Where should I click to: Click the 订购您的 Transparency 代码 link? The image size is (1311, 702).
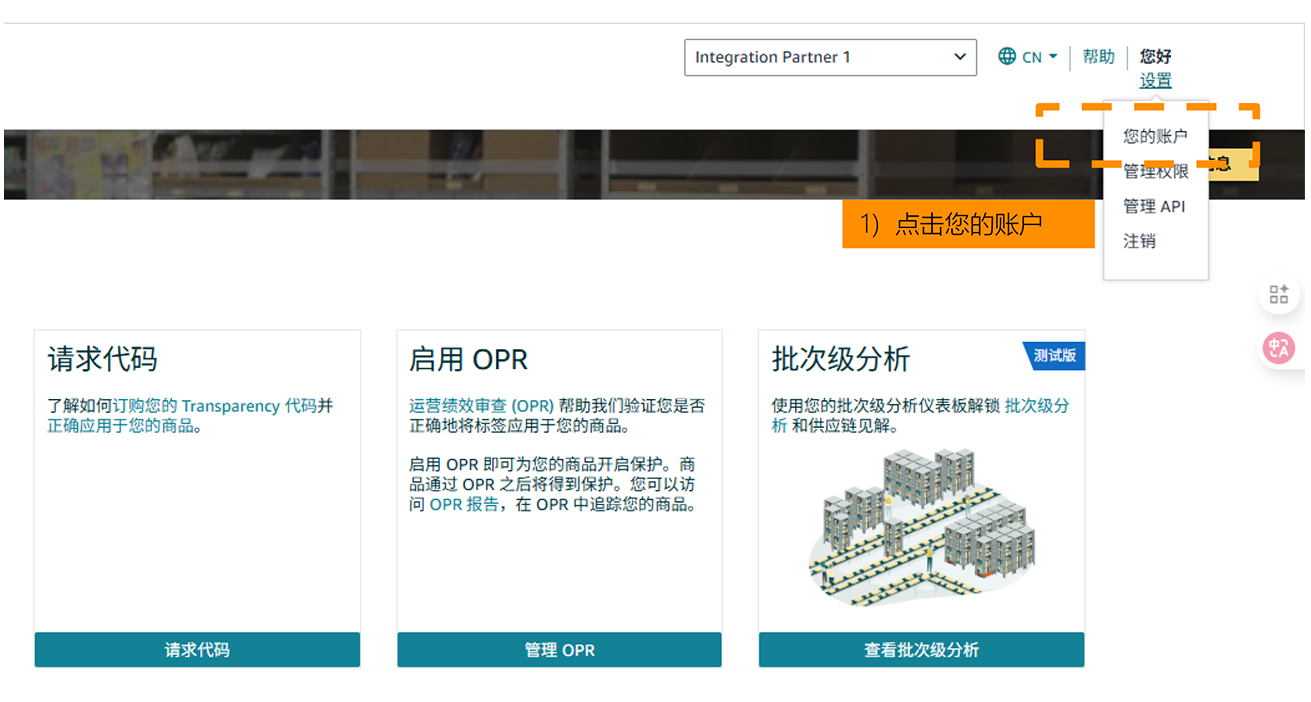pyautogui.click(x=202, y=405)
